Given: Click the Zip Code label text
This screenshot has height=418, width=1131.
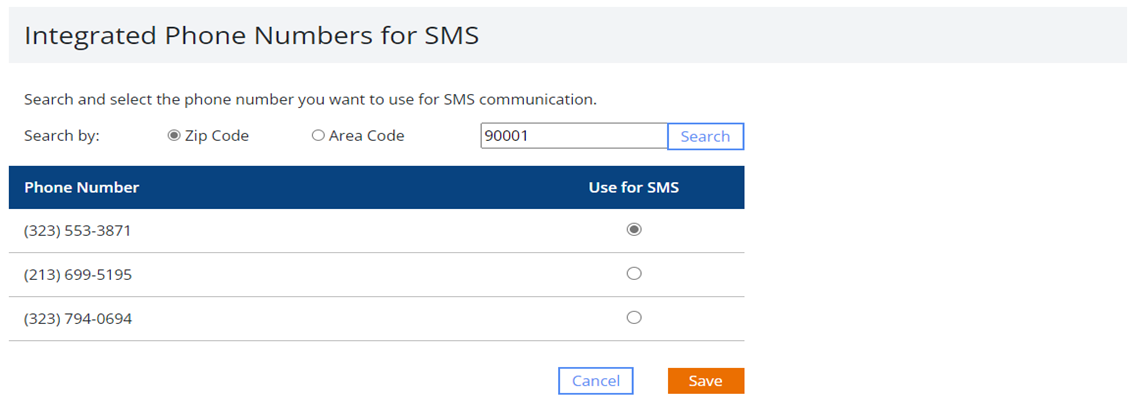Looking at the screenshot, I should (x=216, y=136).
